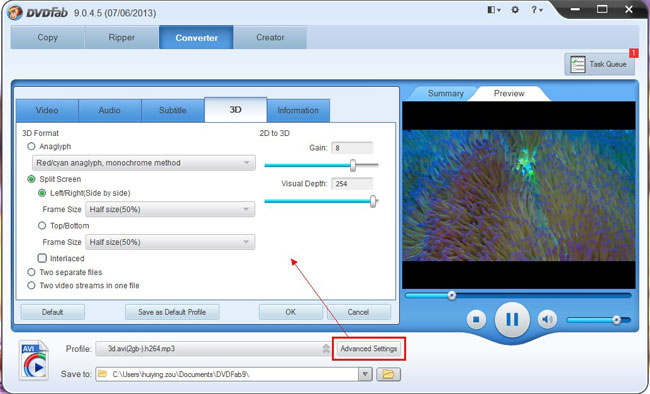This screenshot has width=650, height=394.
Task: Choose Left/Right (Side by side)
Action: pos(42,193)
